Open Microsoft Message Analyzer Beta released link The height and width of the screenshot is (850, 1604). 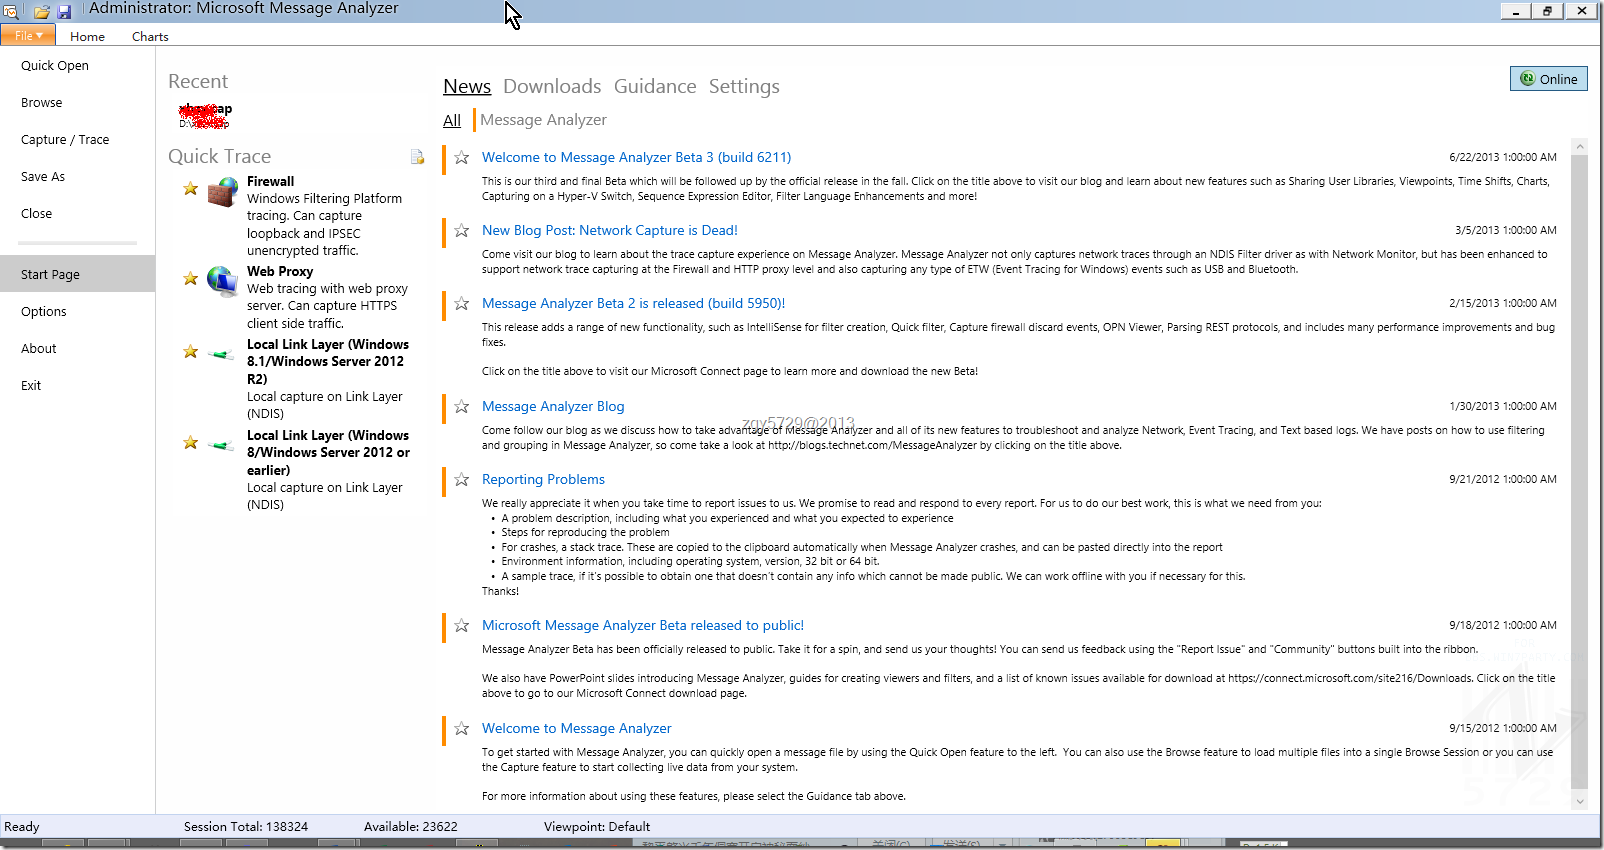(643, 626)
